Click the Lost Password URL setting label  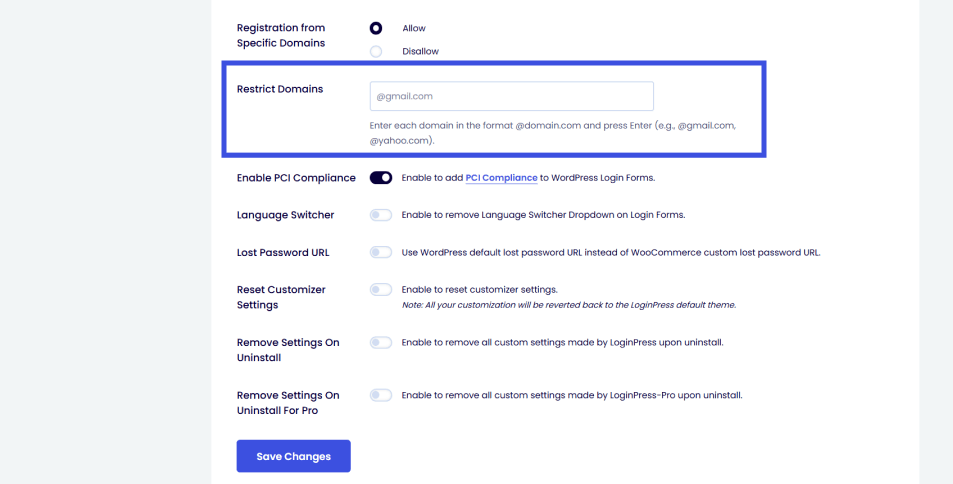[283, 252]
